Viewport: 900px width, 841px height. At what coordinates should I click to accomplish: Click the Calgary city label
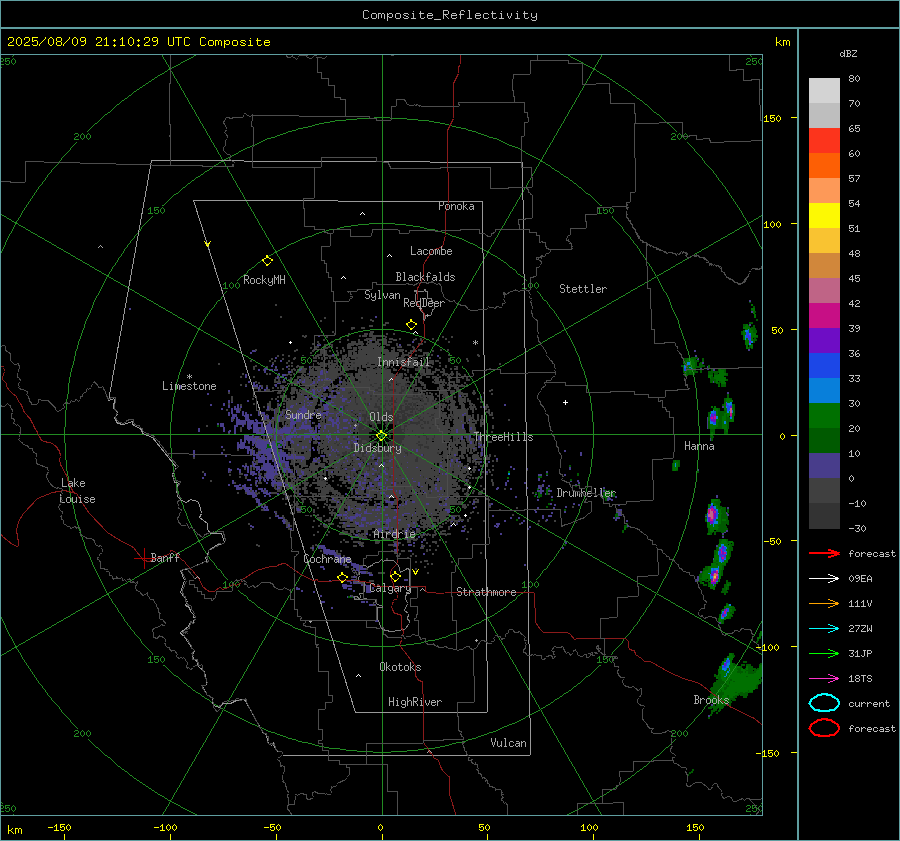(390, 588)
